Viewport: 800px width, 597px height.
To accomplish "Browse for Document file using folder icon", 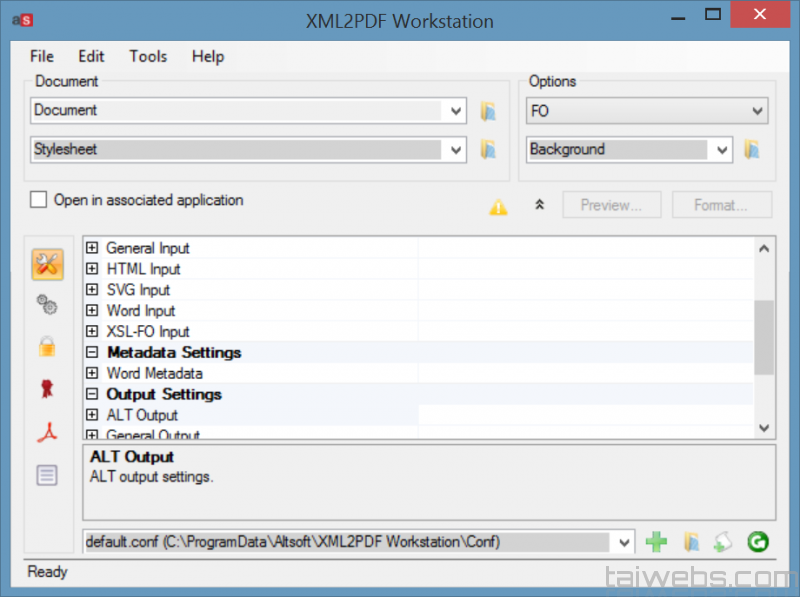I will click(488, 111).
